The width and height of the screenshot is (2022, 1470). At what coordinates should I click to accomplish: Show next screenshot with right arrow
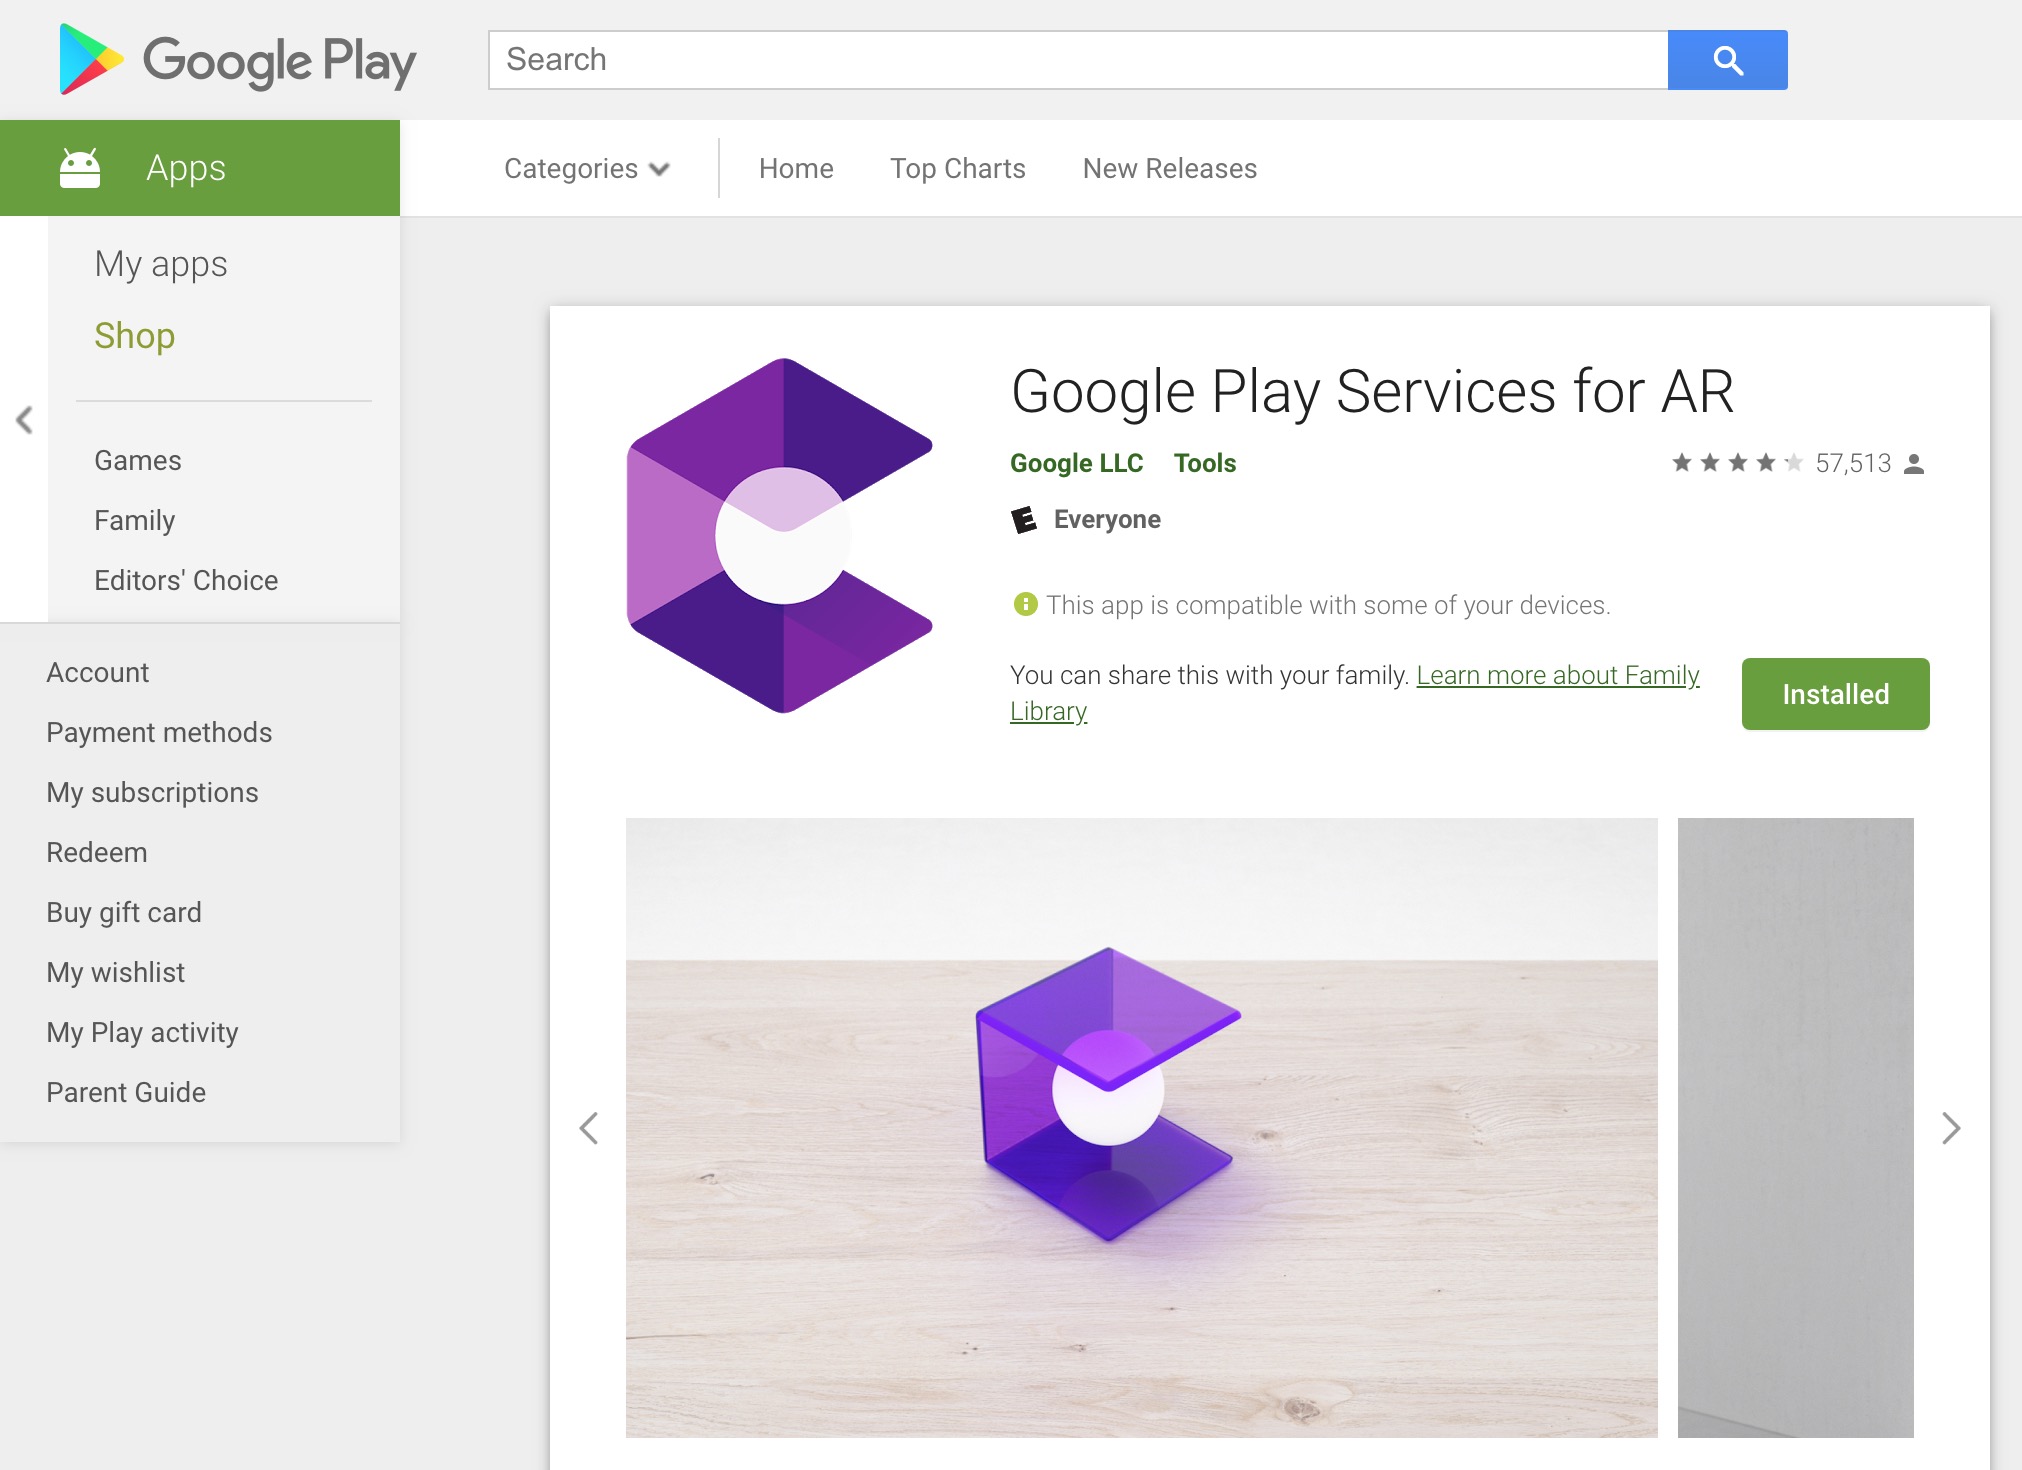tap(1950, 1128)
